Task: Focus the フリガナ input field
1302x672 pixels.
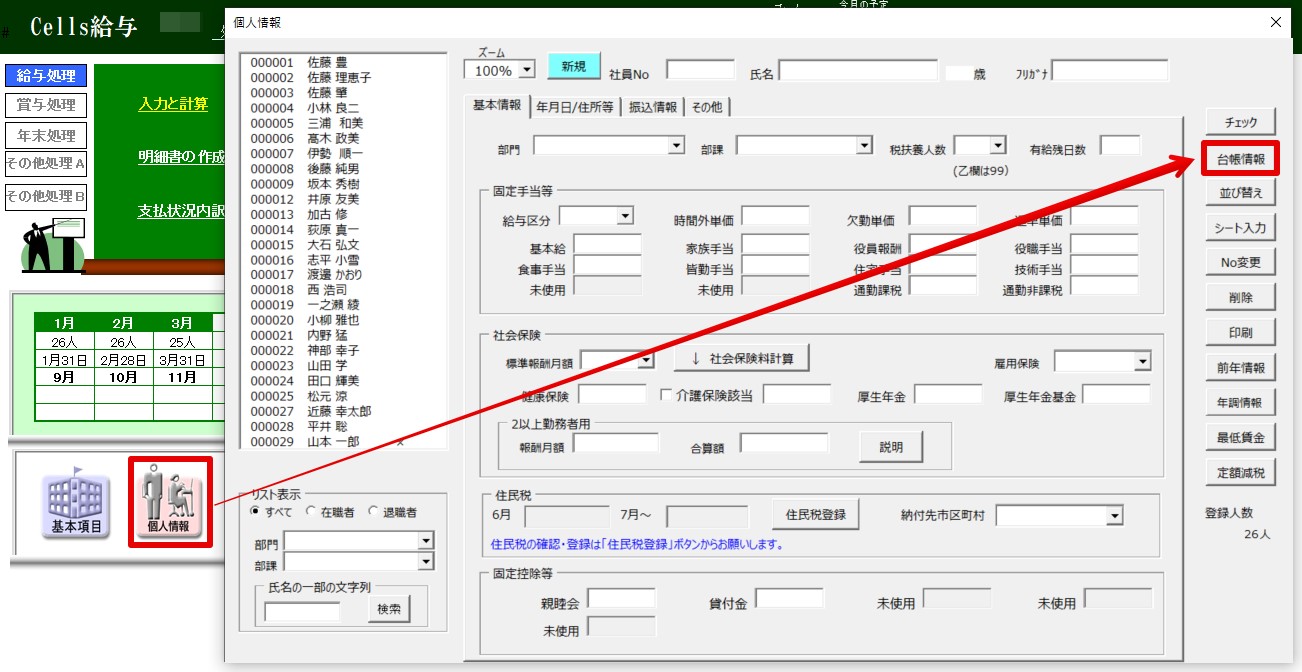Action: [x=1110, y=70]
